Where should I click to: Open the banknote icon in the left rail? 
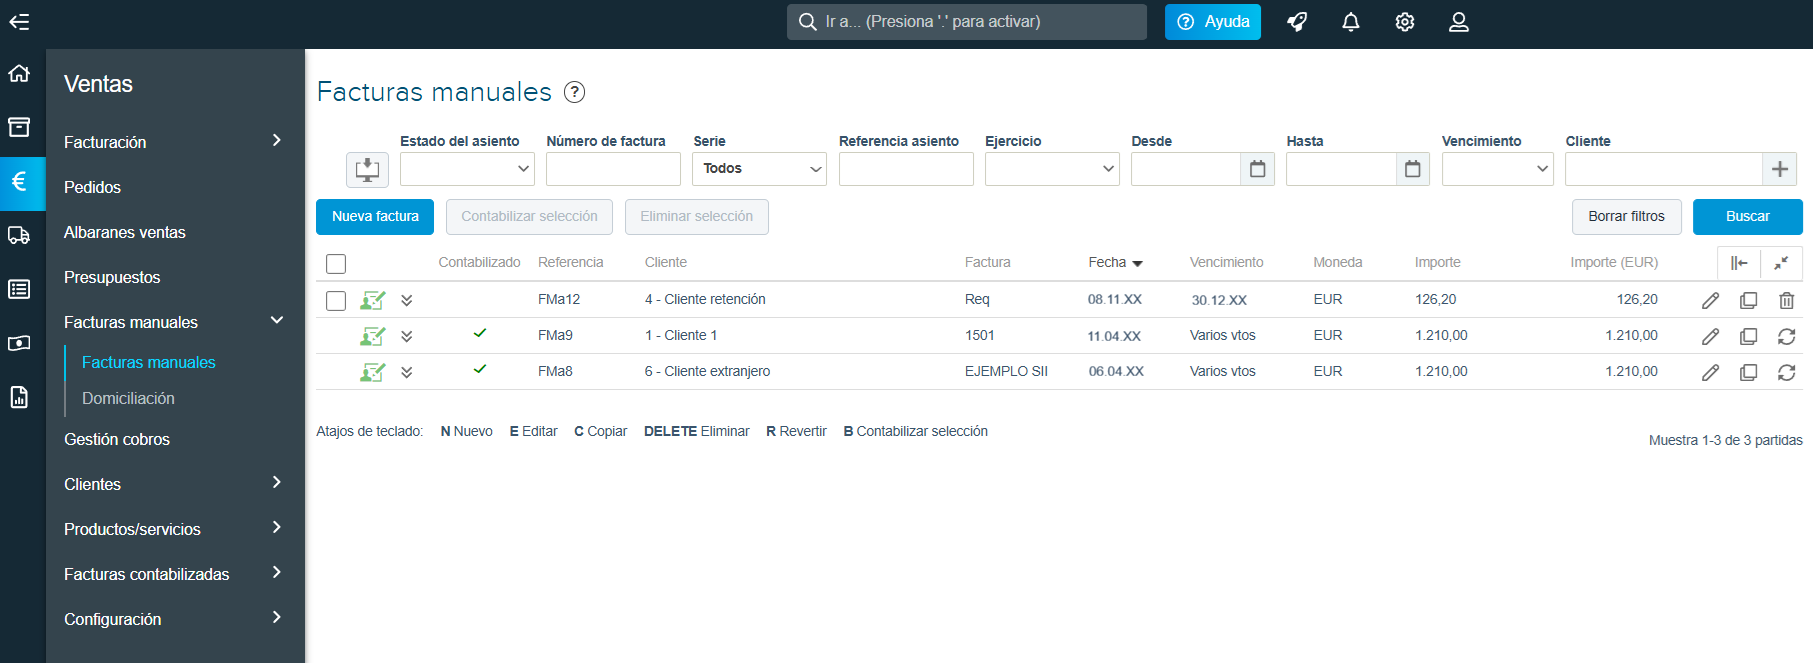tap(19, 343)
